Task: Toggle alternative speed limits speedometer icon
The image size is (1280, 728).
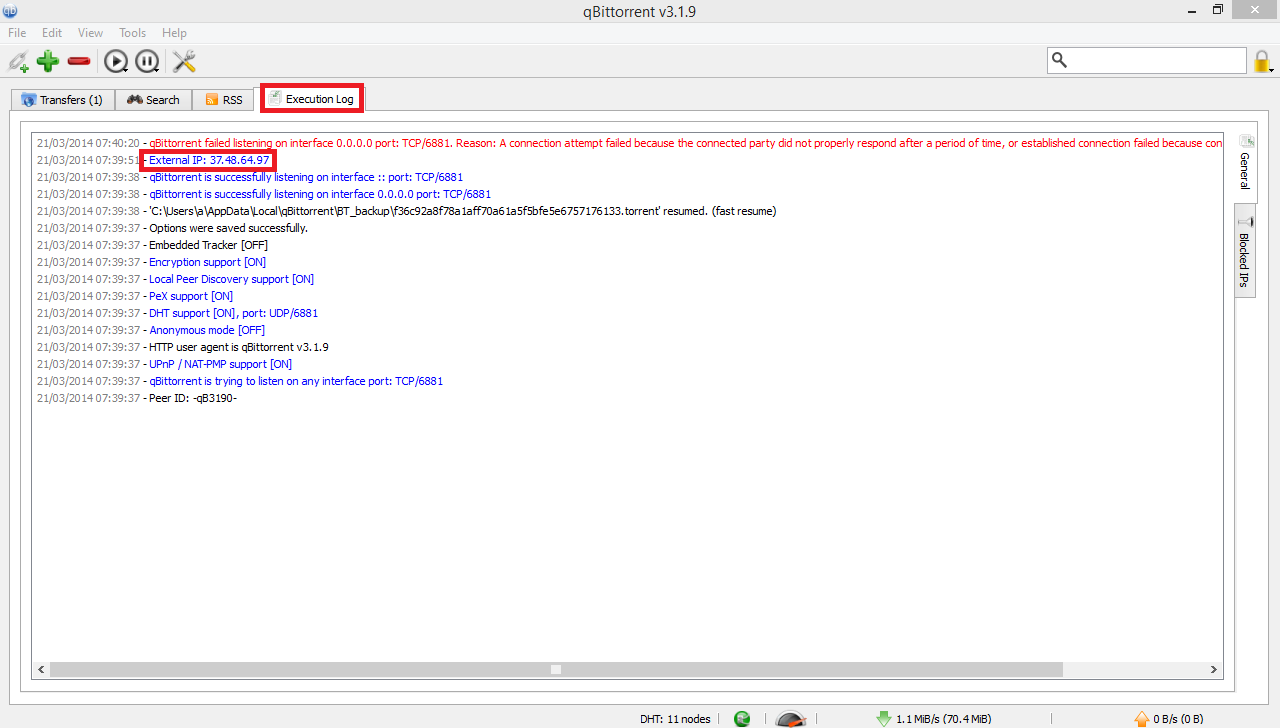Action: tap(791, 718)
